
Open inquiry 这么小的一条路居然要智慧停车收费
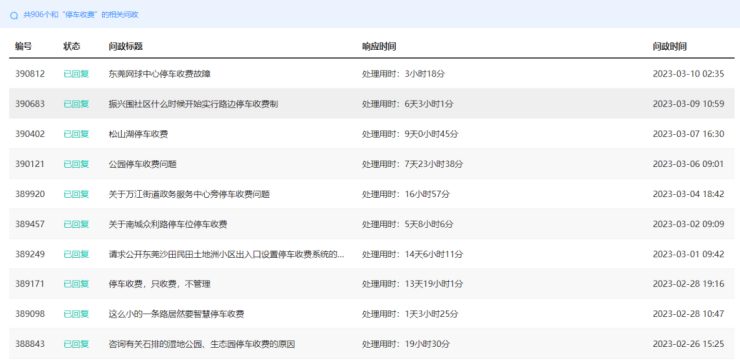coord(176,314)
